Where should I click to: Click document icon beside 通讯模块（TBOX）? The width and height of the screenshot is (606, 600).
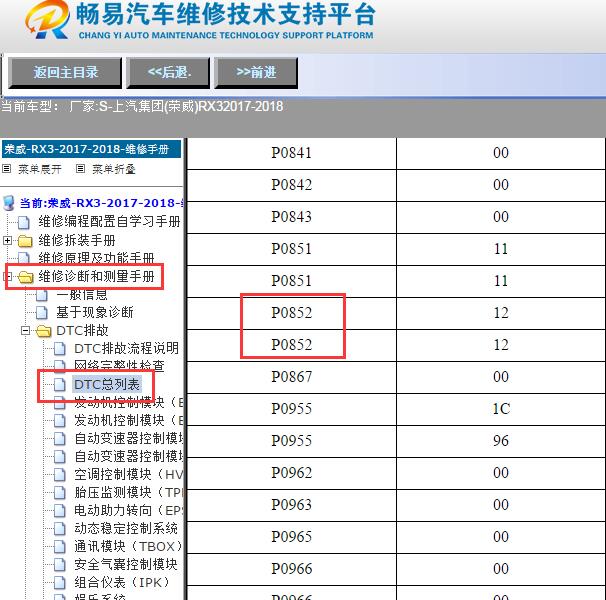60,547
